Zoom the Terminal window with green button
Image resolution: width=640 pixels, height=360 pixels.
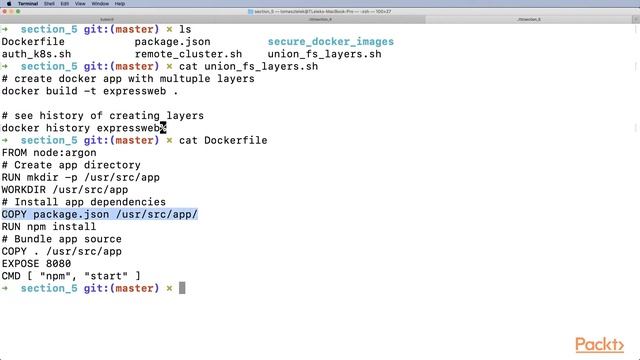tap(18, 11)
